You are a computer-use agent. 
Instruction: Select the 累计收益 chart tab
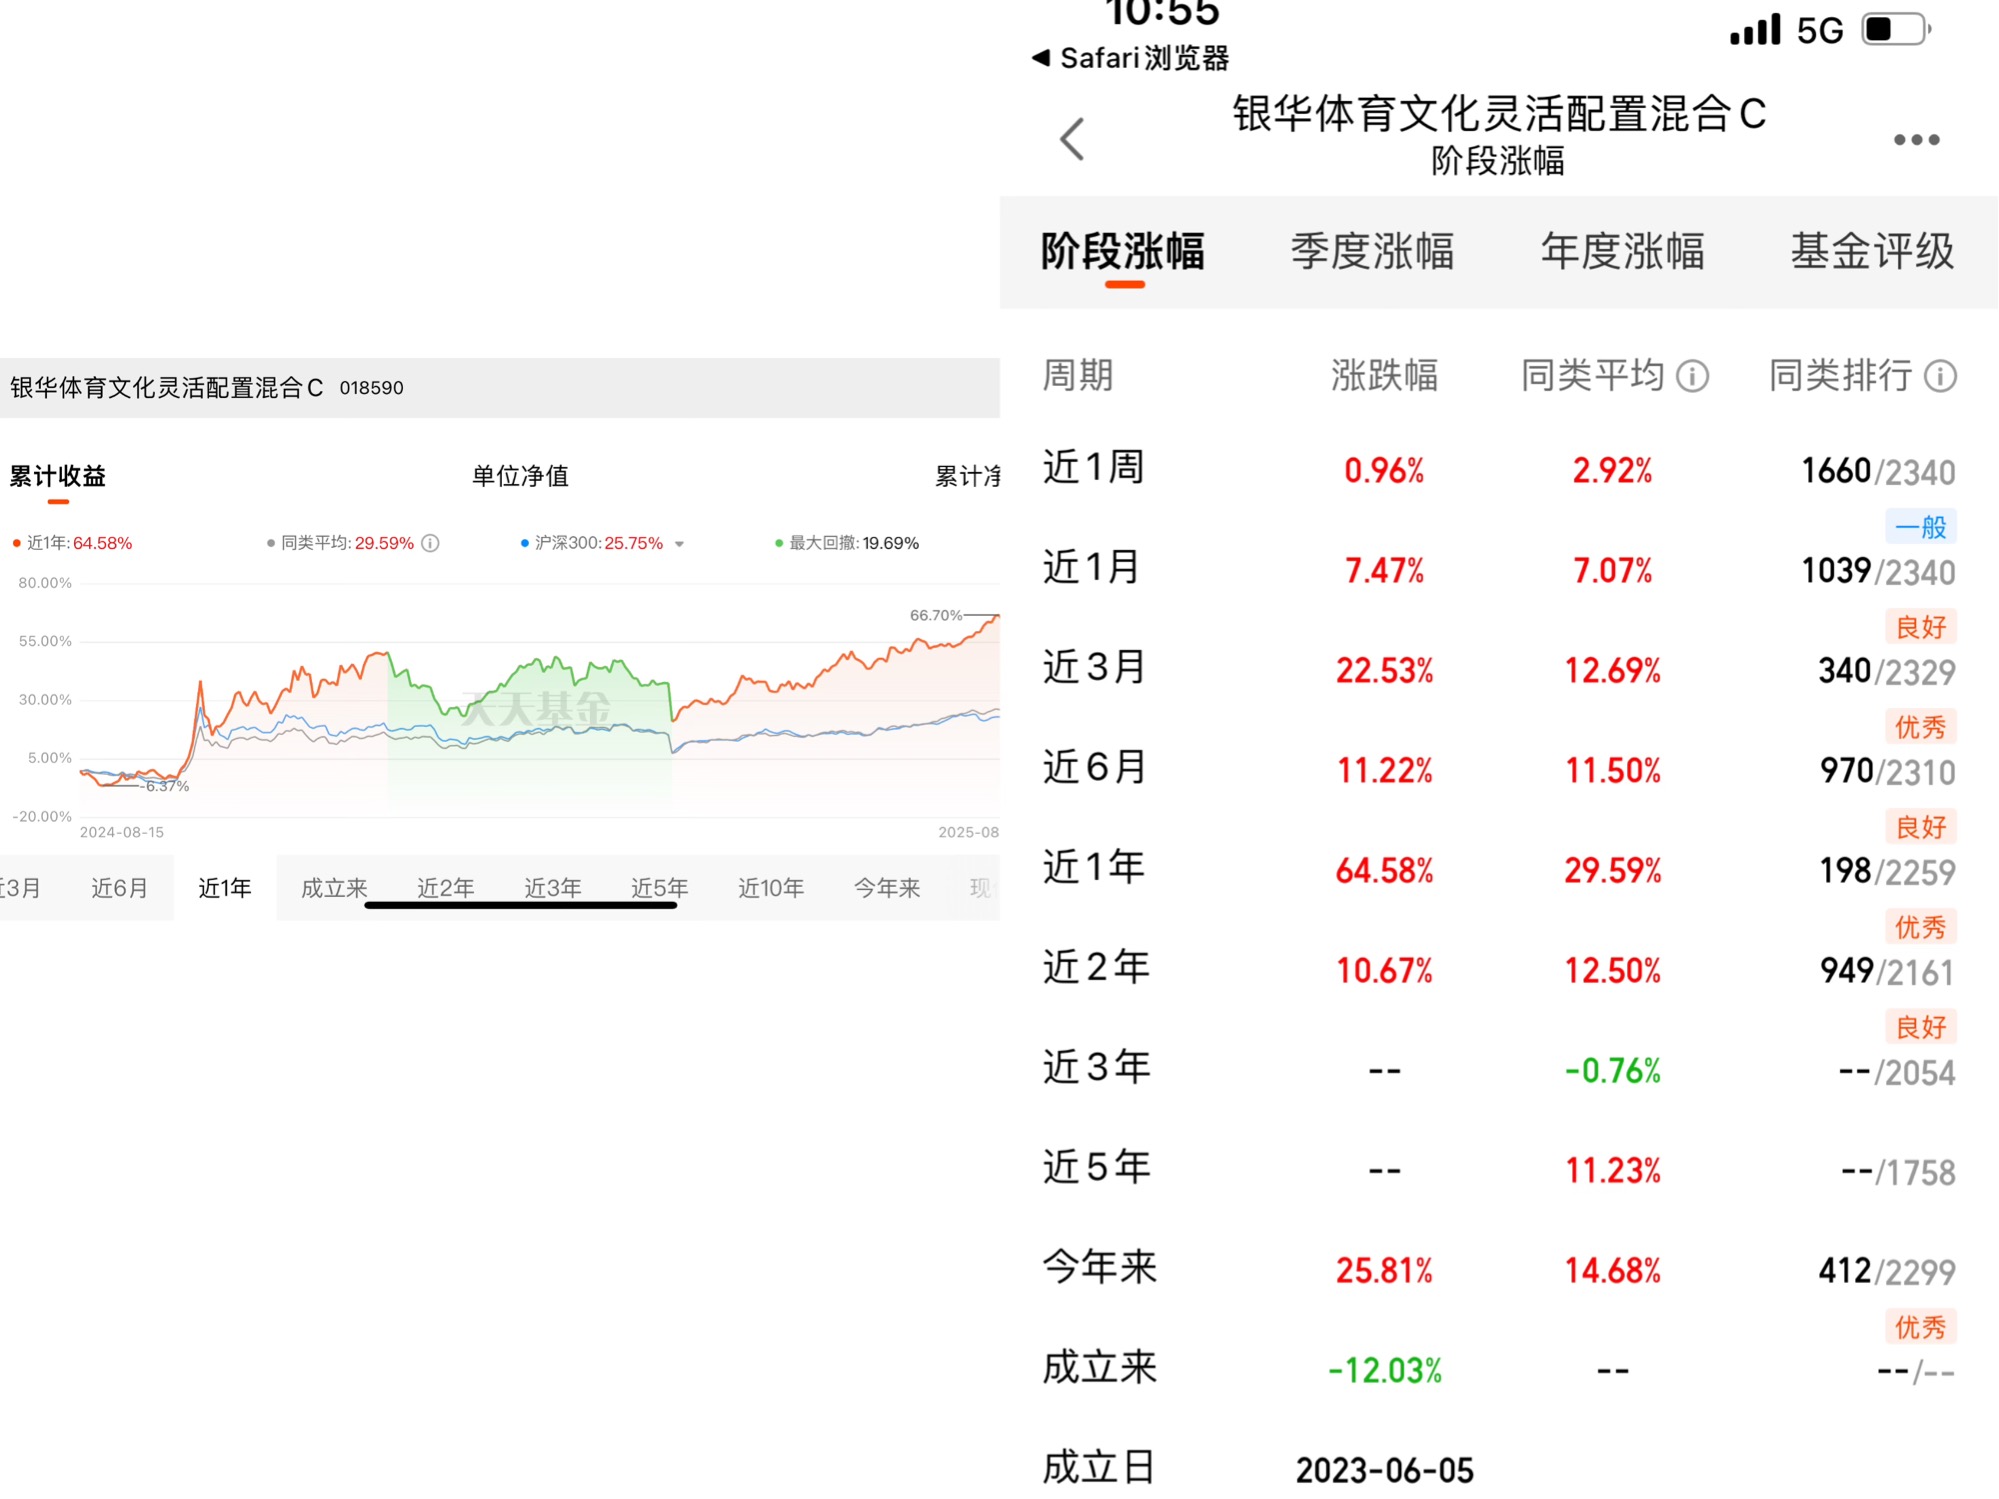(58, 476)
